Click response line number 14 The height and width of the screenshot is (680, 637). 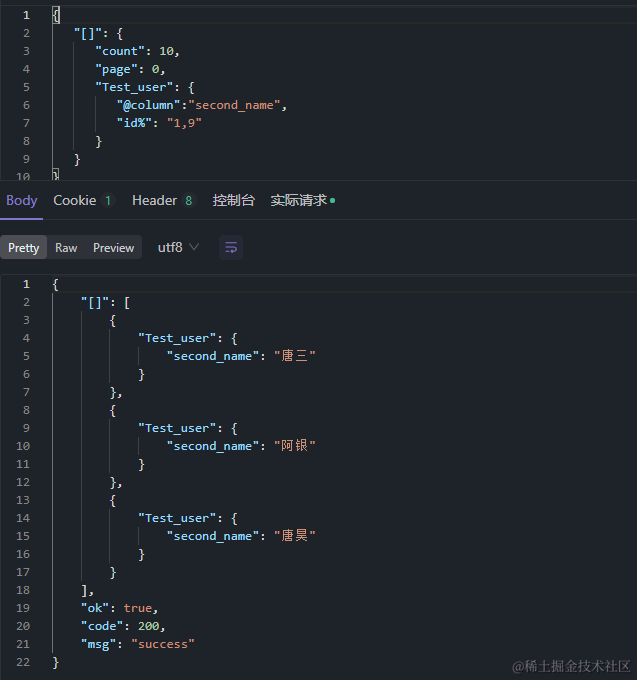23,518
